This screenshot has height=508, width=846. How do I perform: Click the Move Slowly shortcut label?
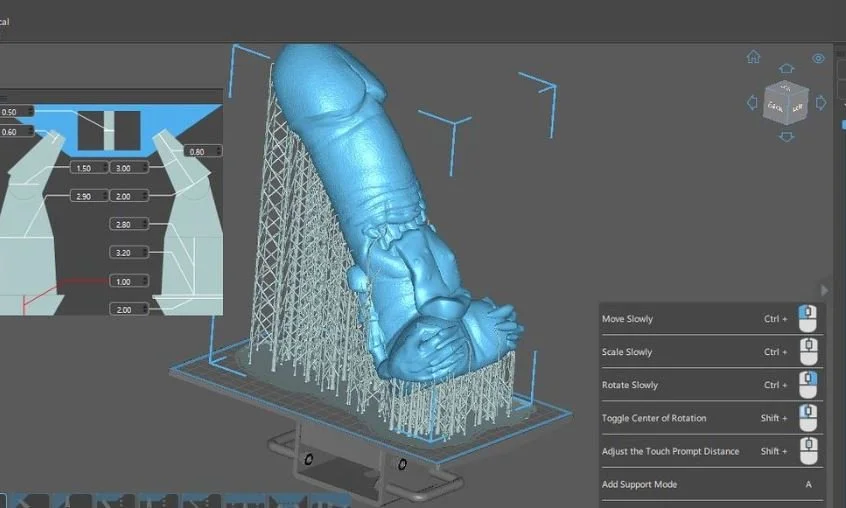627,319
